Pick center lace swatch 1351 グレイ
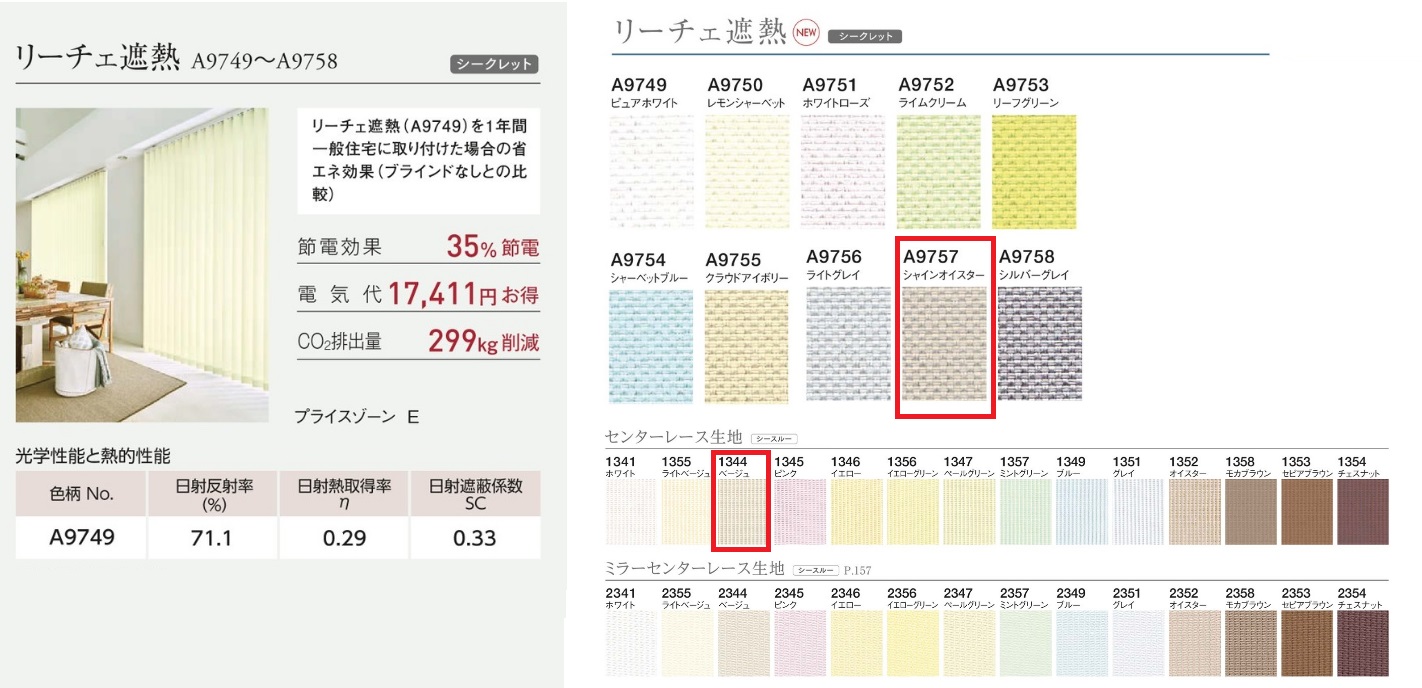 click(x=1138, y=511)
